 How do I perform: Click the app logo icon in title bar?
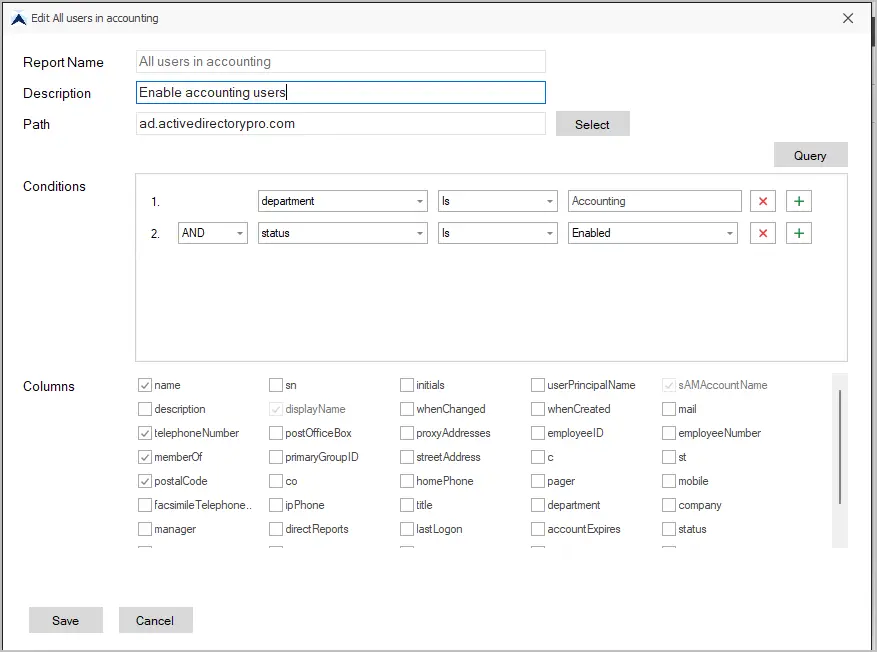coord(18,18)
